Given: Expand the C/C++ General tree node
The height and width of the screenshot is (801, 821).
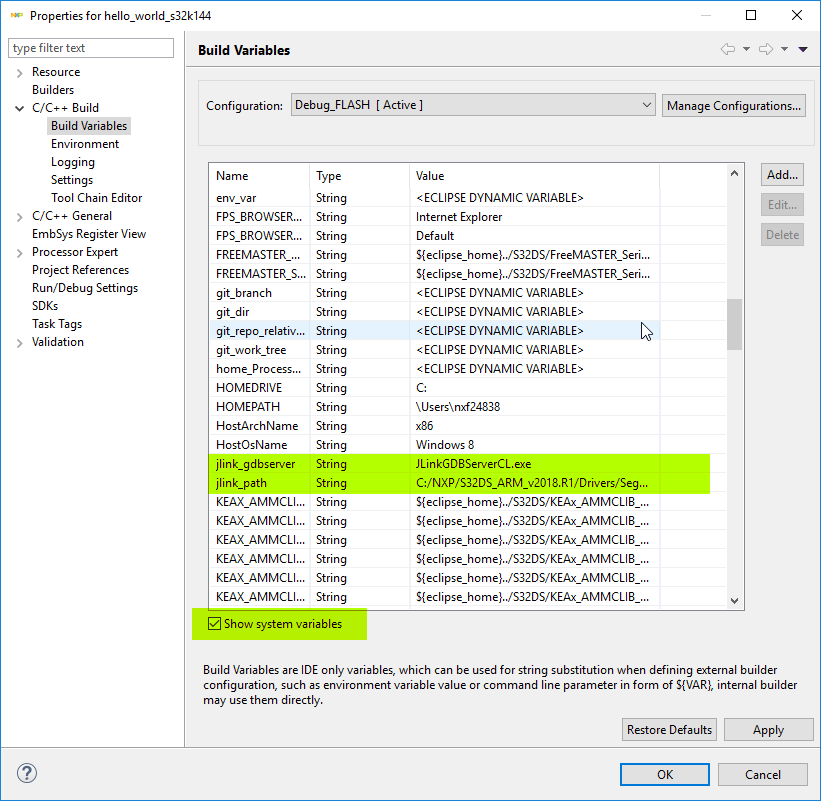Looking at the screenshot, I should click(19, 217).
